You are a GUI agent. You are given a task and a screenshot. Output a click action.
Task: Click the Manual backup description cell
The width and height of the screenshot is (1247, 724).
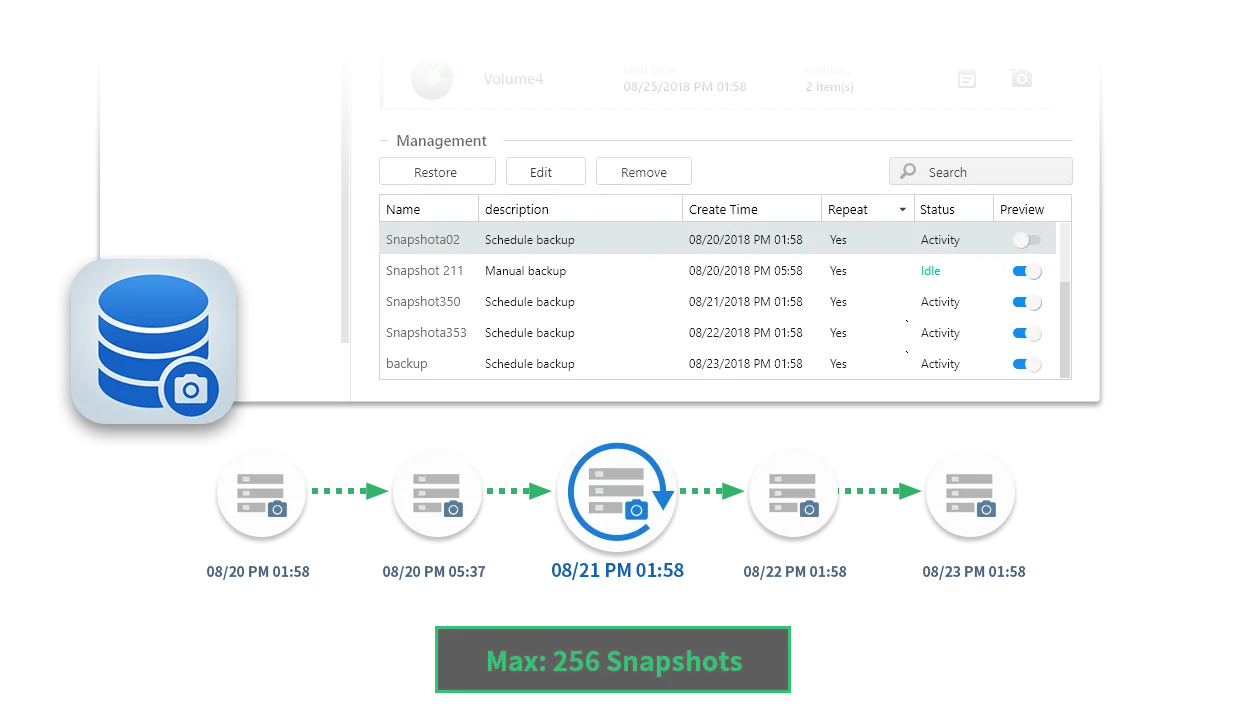tap(525, 271)
